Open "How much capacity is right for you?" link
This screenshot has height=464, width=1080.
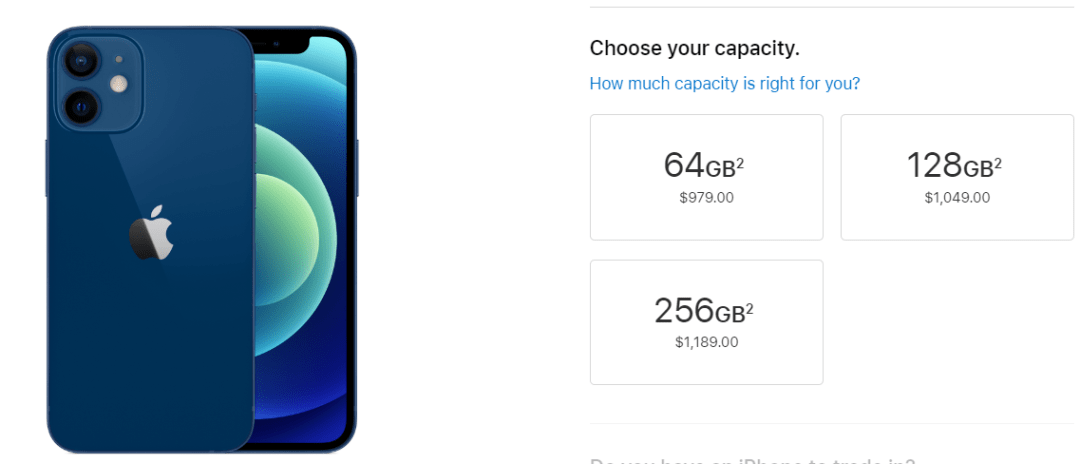pyautogui.click(x=724, y=83)
